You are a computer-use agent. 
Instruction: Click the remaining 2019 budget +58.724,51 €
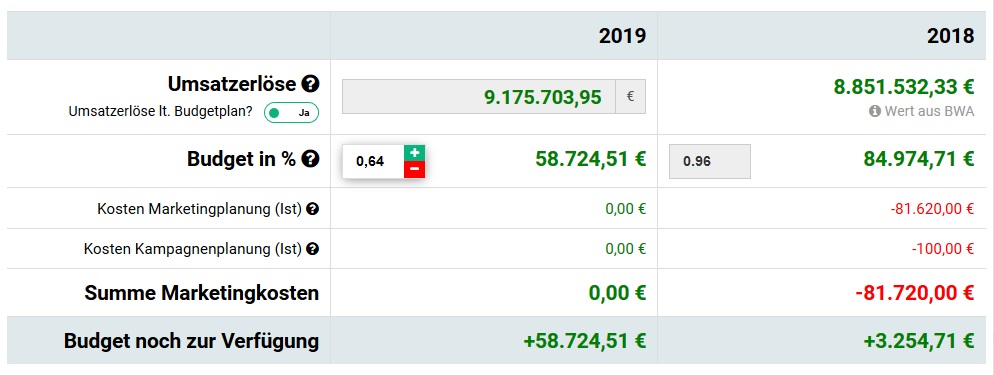click(584, 341)
